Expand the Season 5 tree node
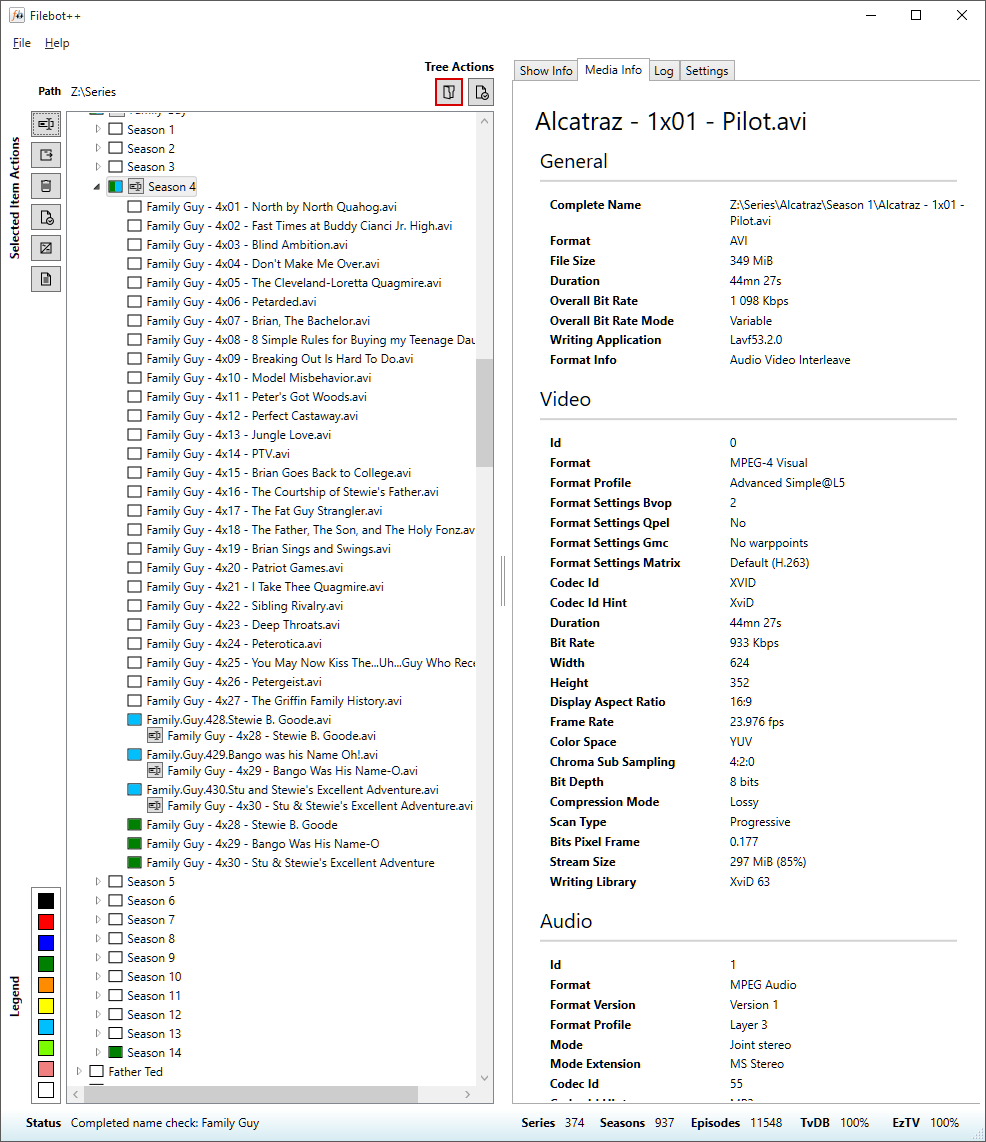The height and width of the screenshot is (1142, 986). [x=98, y=882]
